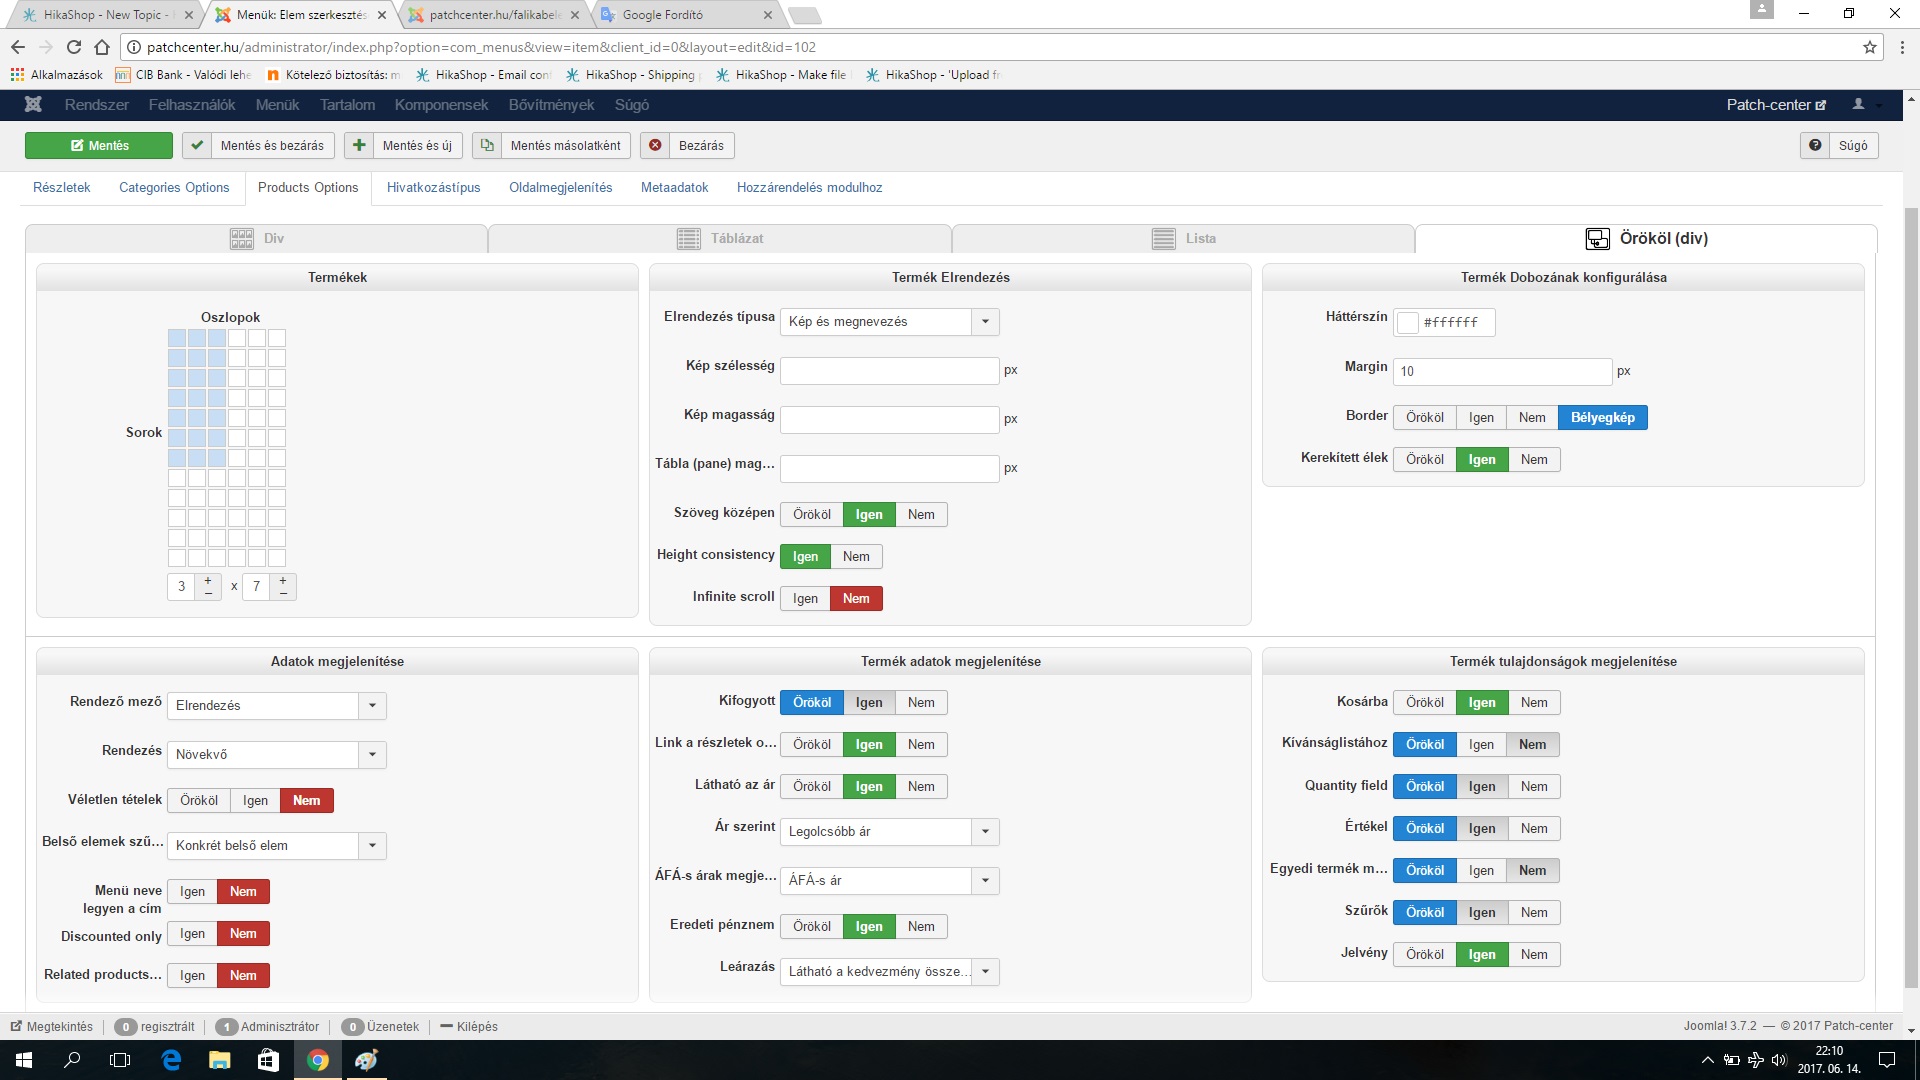Set Véletlen tételek to Igen
Viewport: 1920px width, 1080px height.
click(255, 800)
